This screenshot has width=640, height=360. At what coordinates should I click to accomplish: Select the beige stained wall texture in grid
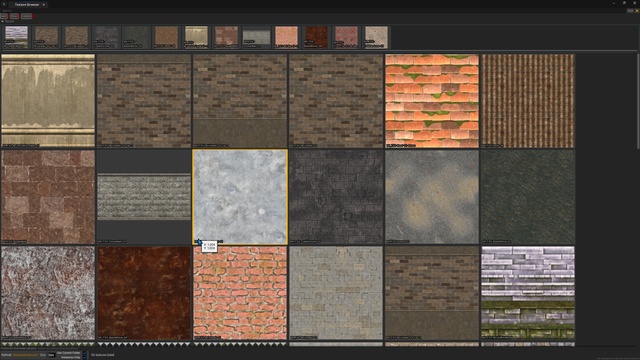click(x=48, y=101)
